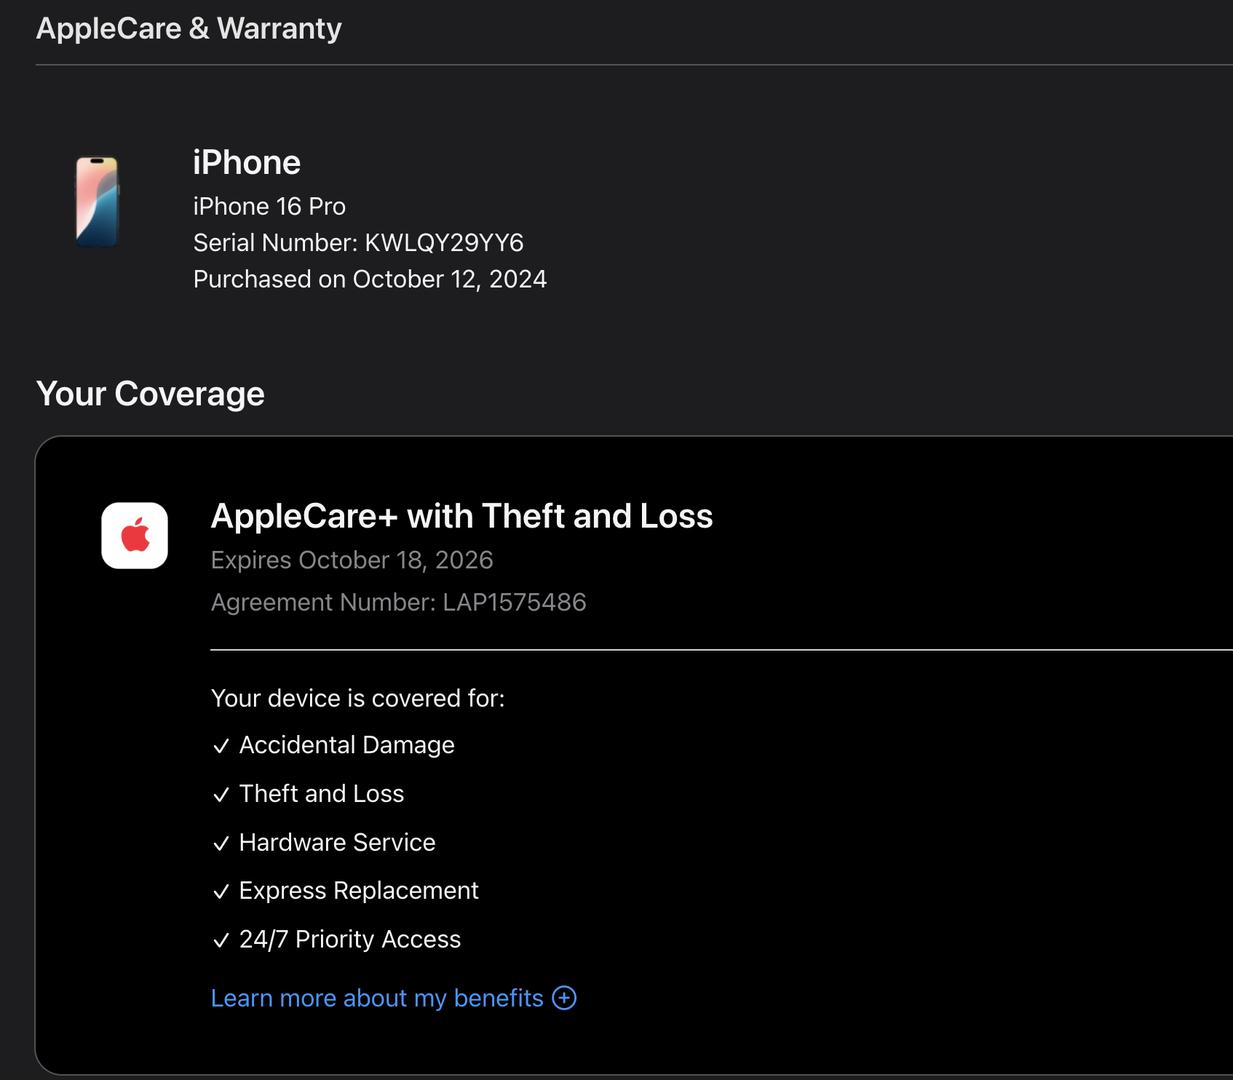Click the checkmark next to 24/7 Priority Access
Screen dimensions: 1233x1080
pos(221,941)
